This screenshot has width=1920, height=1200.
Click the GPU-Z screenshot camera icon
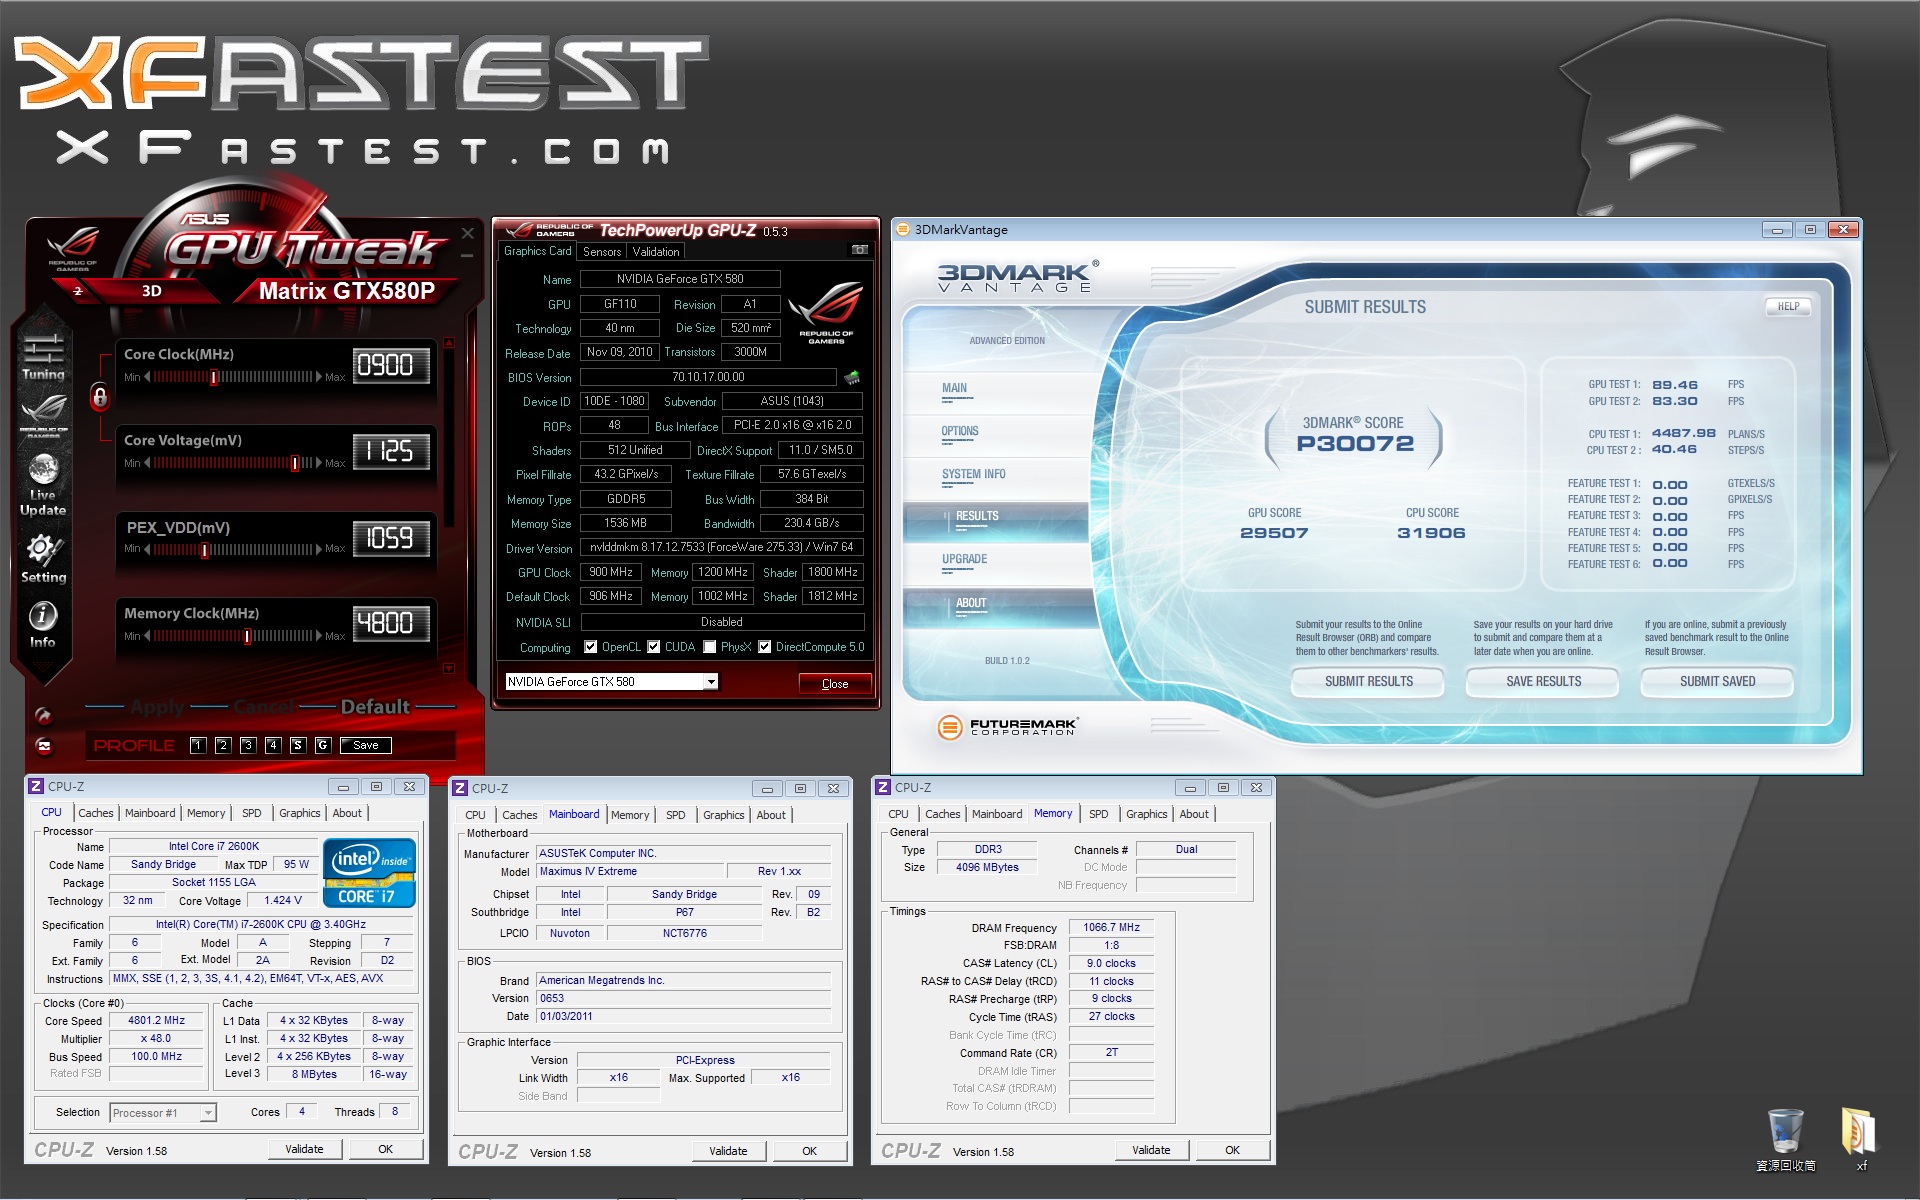859,250
